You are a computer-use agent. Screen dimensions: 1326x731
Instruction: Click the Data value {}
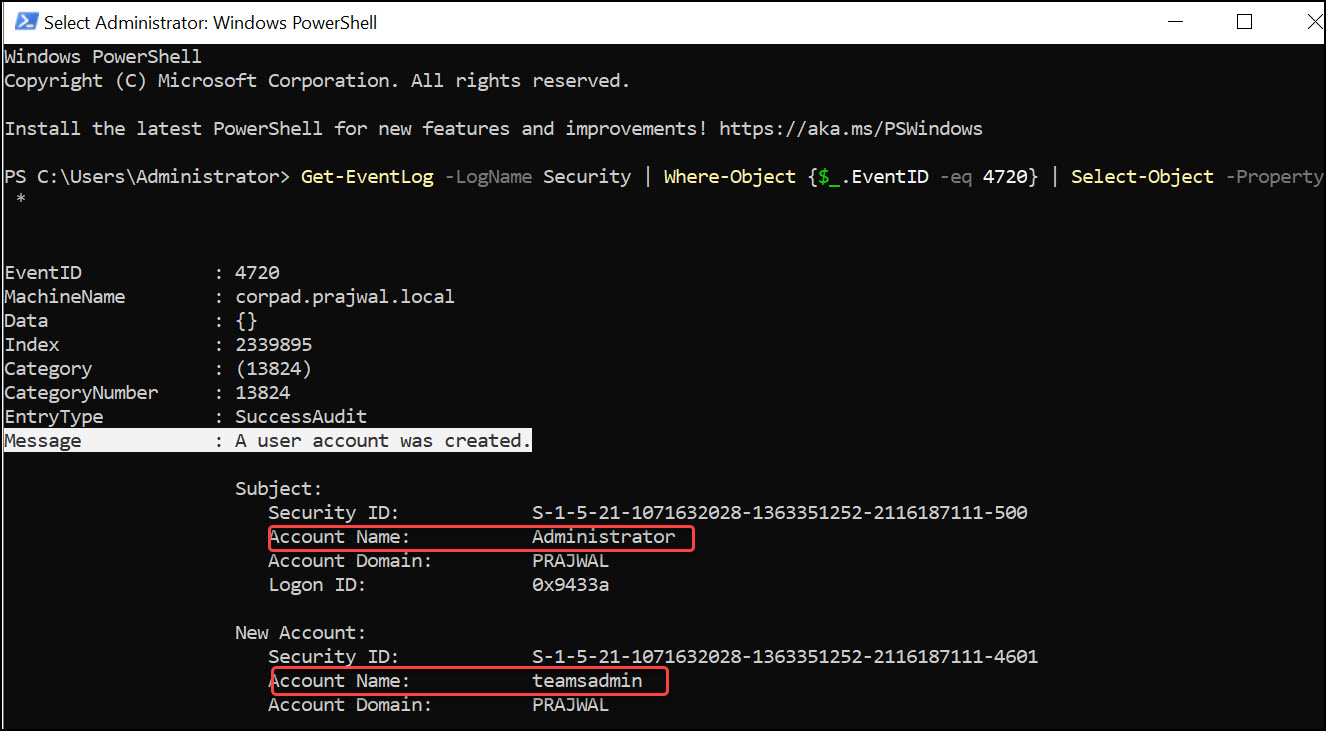point(246,321)
